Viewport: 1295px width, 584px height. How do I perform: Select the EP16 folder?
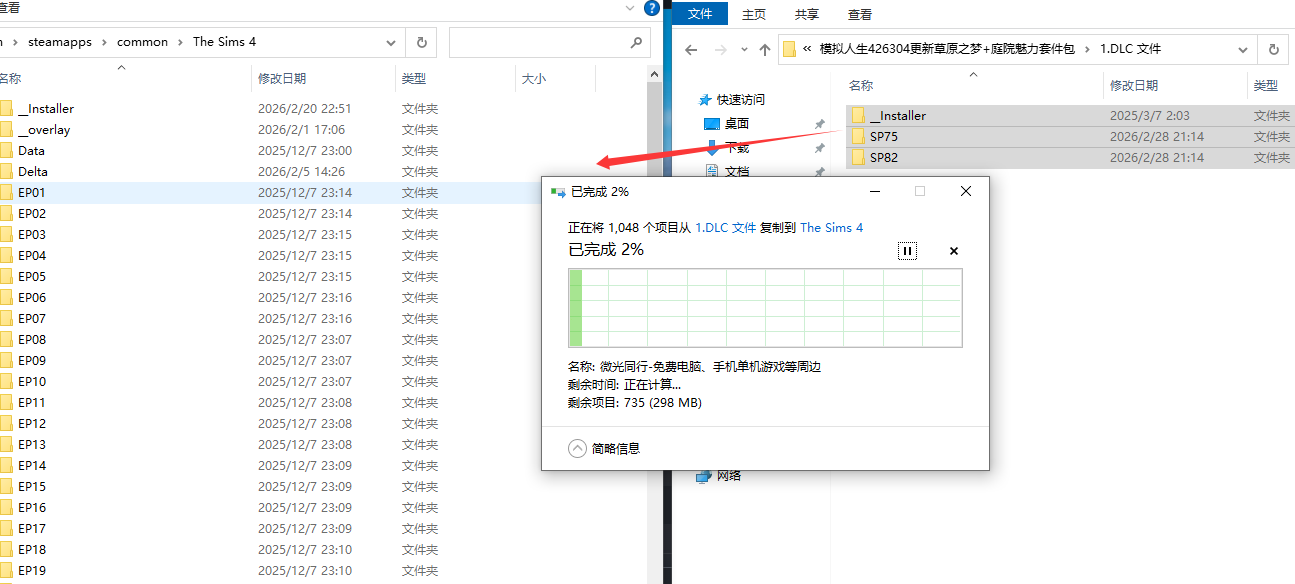32,507
